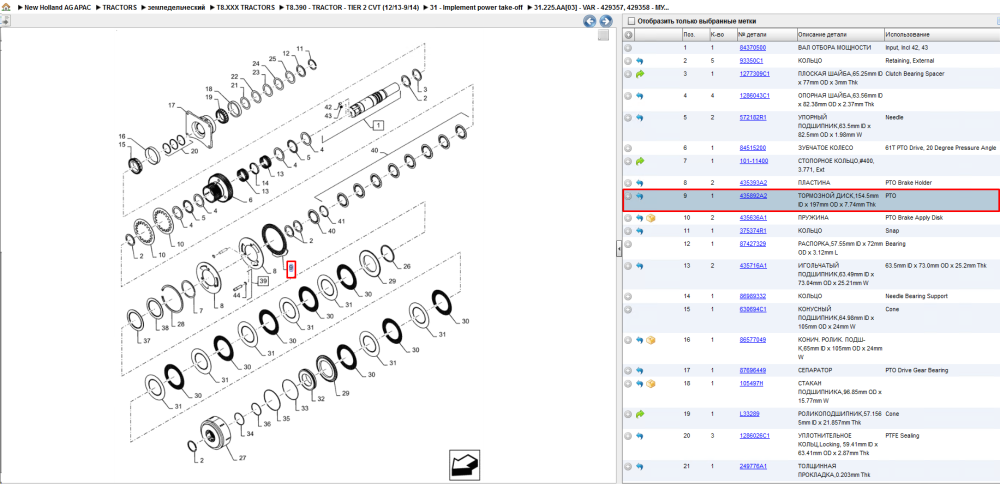1000x484 pixels.
Task: Click the blue arrow icon for part 1286043C1
Action: coord(640,96)
